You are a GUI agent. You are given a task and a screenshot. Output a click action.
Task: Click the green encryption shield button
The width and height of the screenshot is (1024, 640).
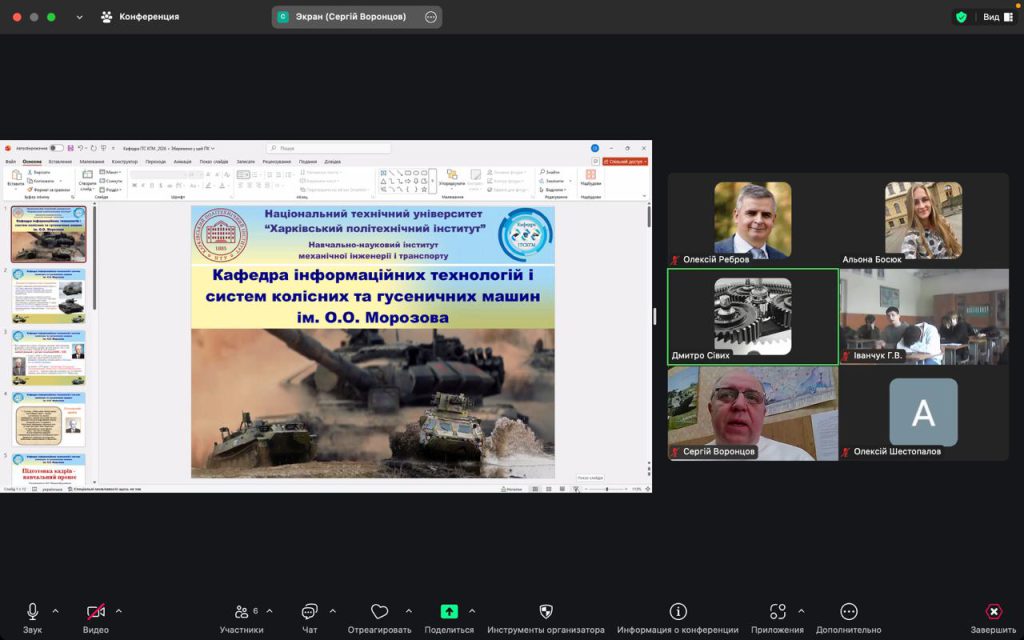click(x=961, y=17)
